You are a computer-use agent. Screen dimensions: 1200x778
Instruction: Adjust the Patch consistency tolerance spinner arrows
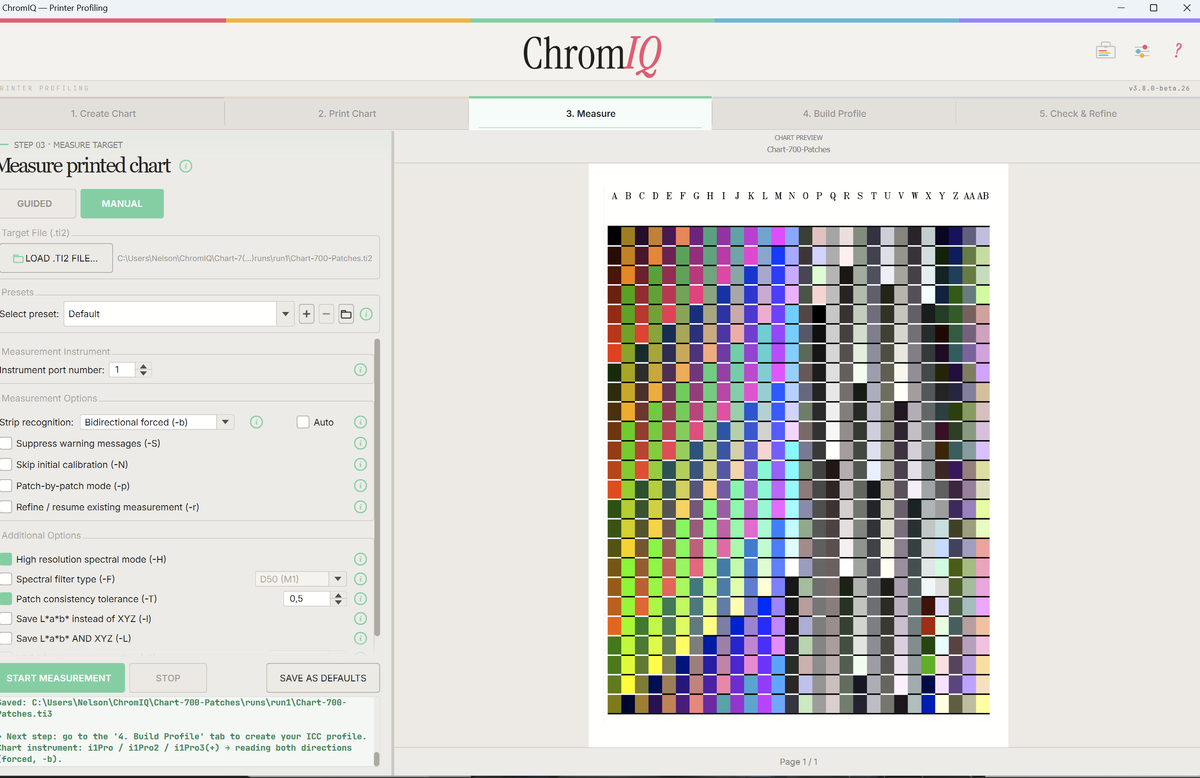[338, 599]
